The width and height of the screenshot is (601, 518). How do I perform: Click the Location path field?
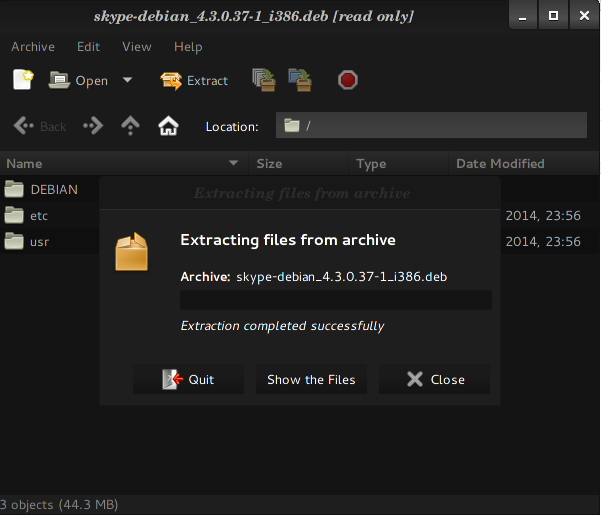click(431, 125)
